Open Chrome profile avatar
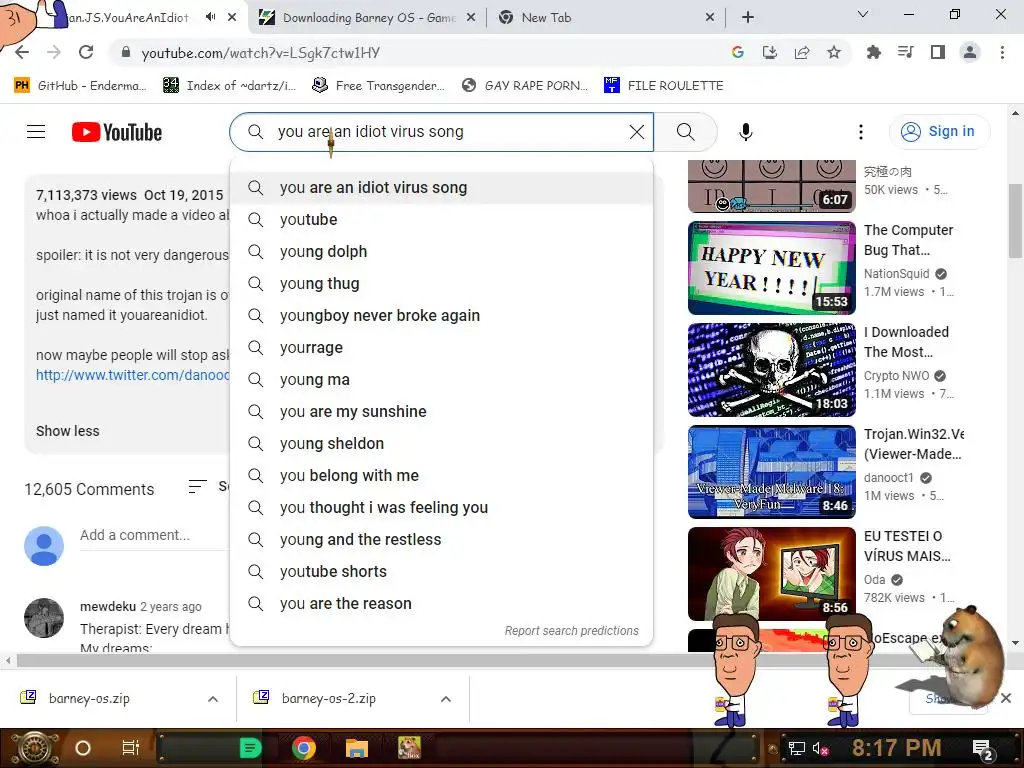 (970, 52)
